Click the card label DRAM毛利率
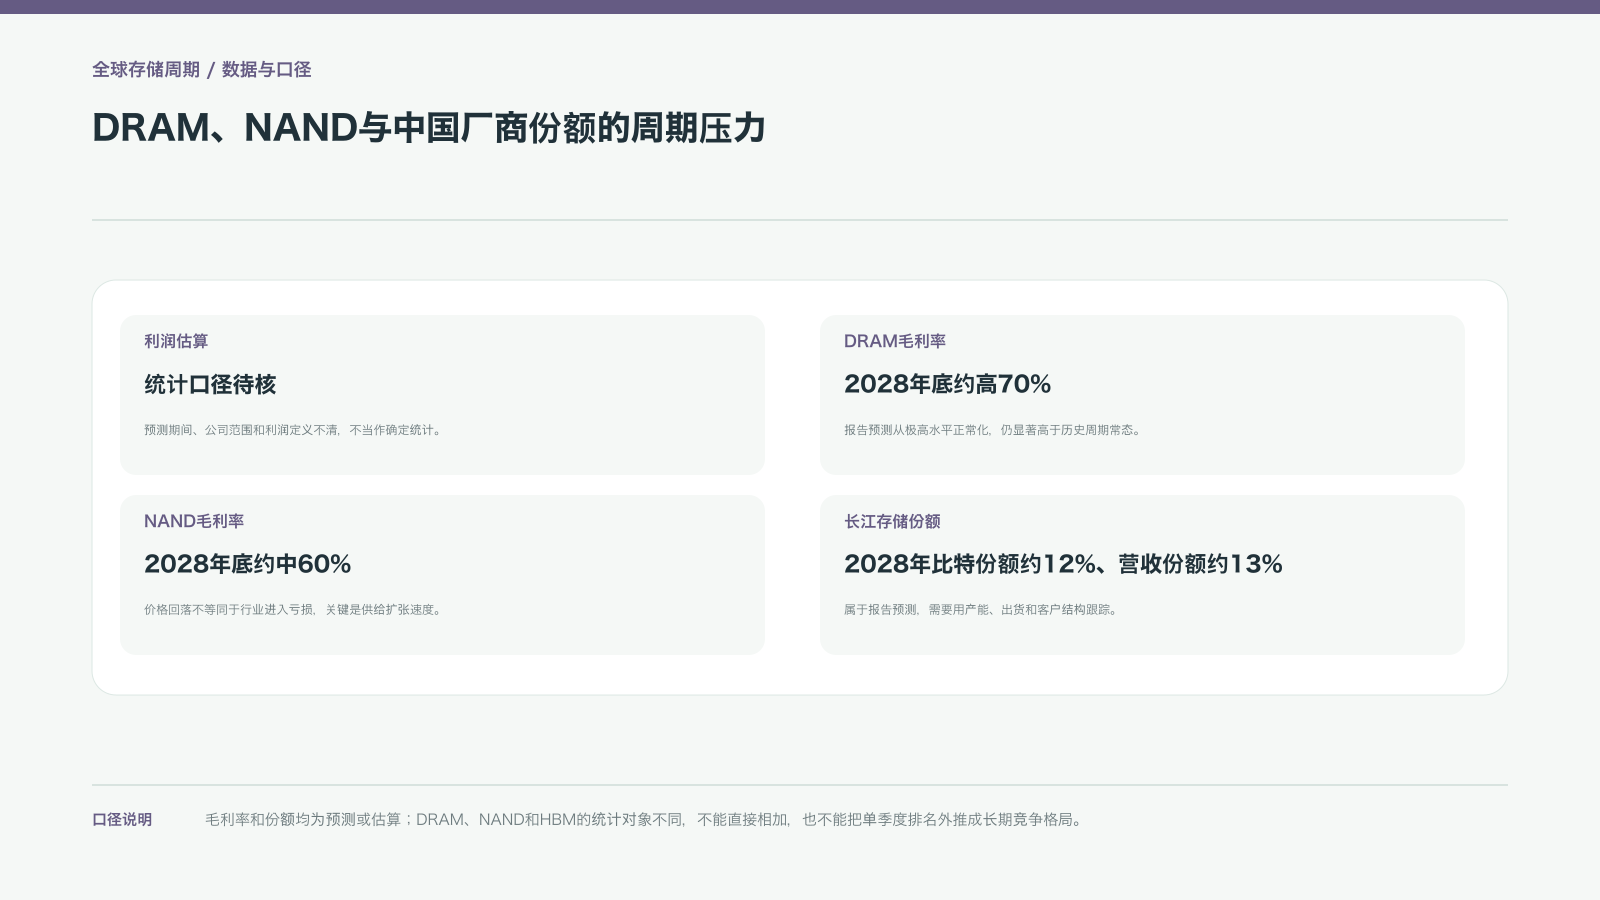Screen dimensions: 1600x900 point(895,341)
